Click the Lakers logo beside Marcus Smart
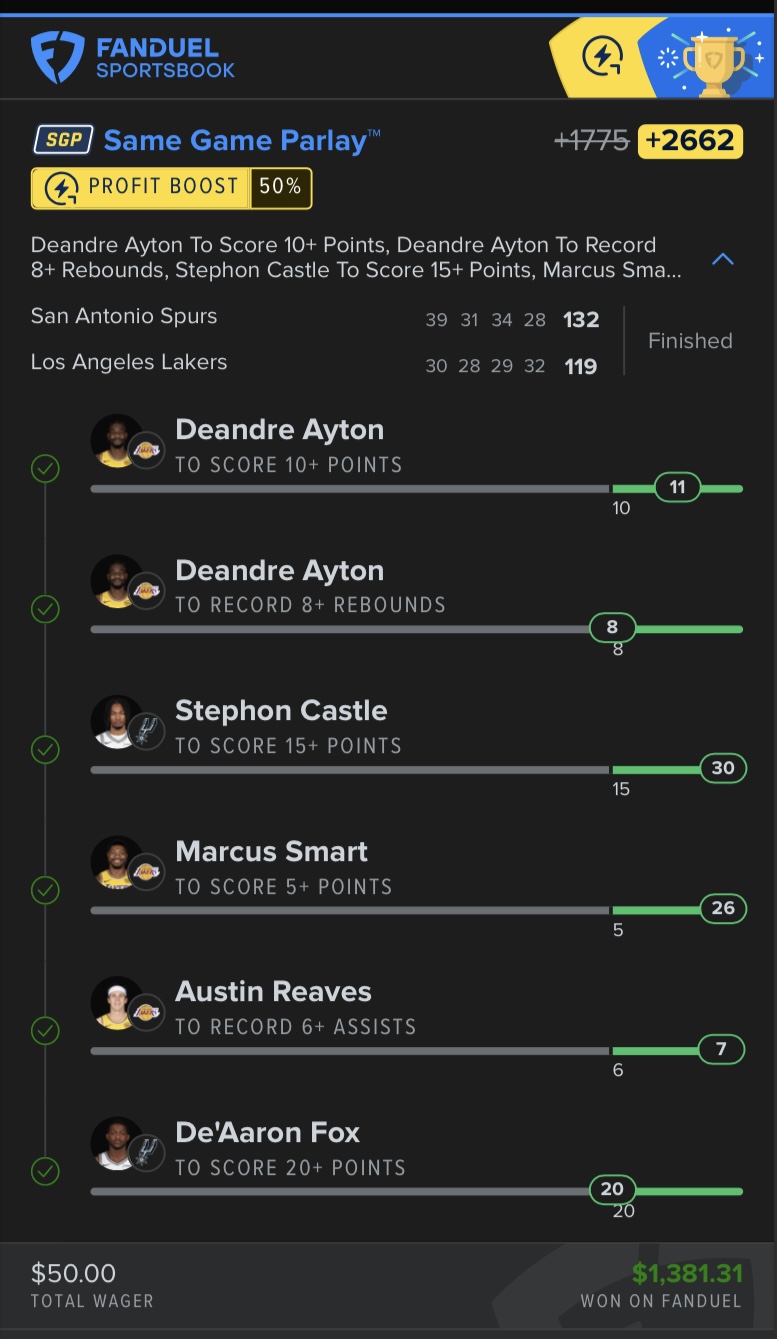This screenshot has width=777, height=1339. (147, 872)
